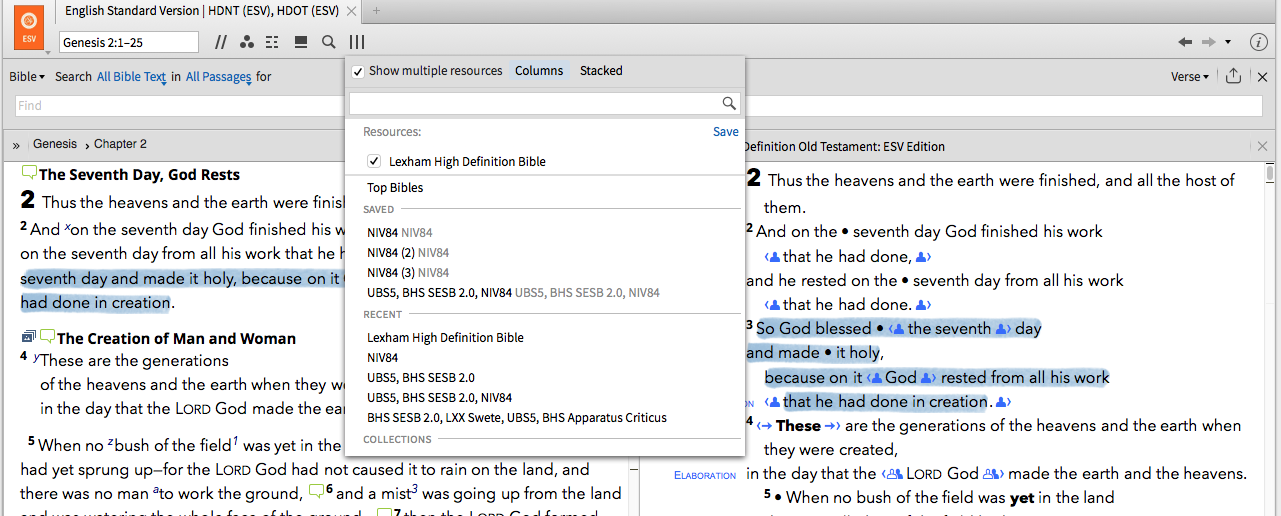Click footnote y before 'These are the generations'
Screen dimensions: 1281x516
36,357
